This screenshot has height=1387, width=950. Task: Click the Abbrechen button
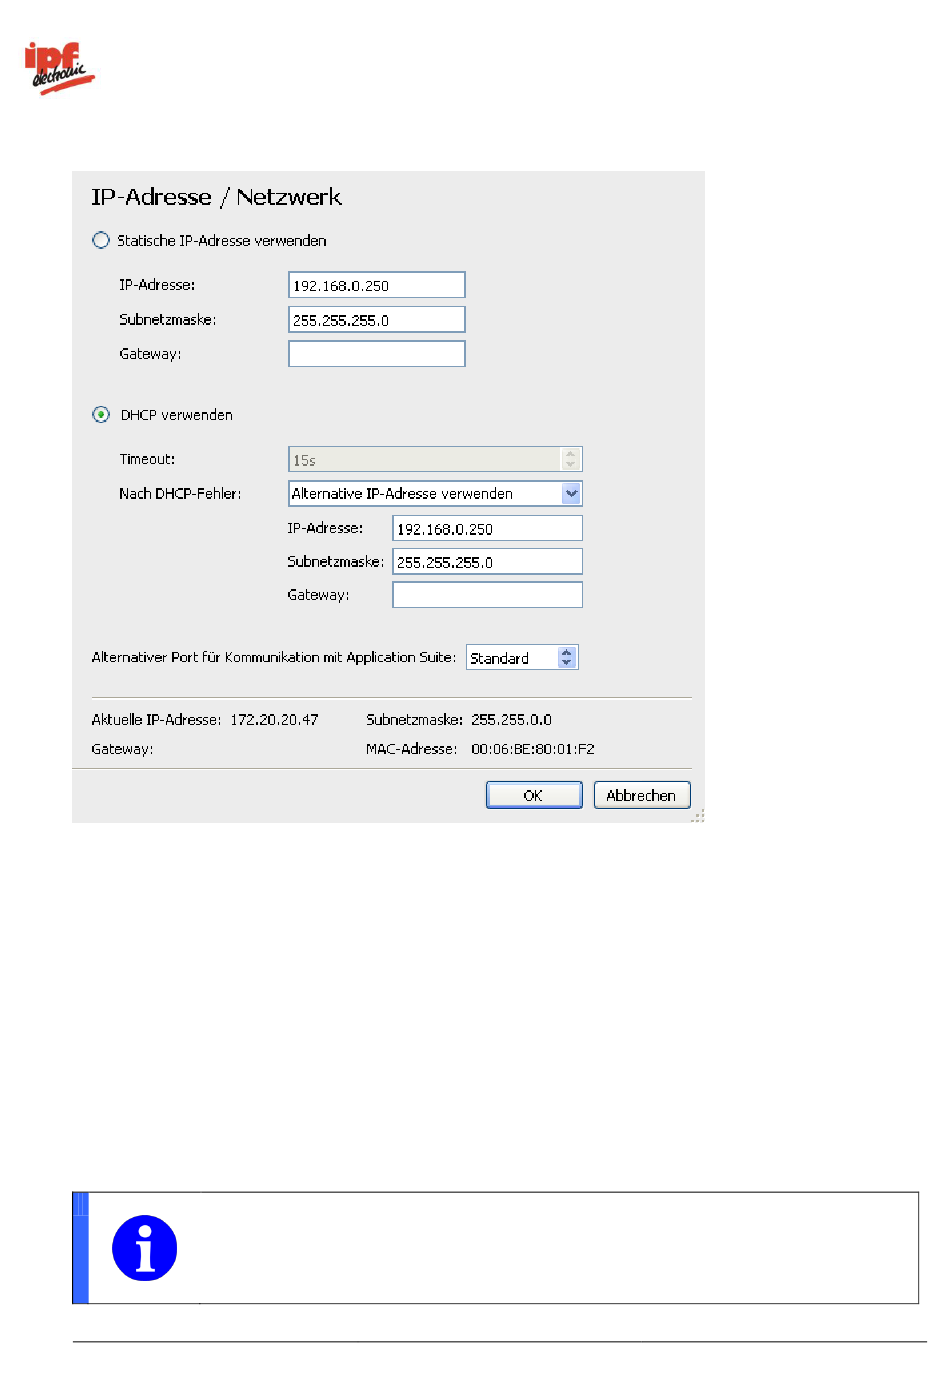641,795
